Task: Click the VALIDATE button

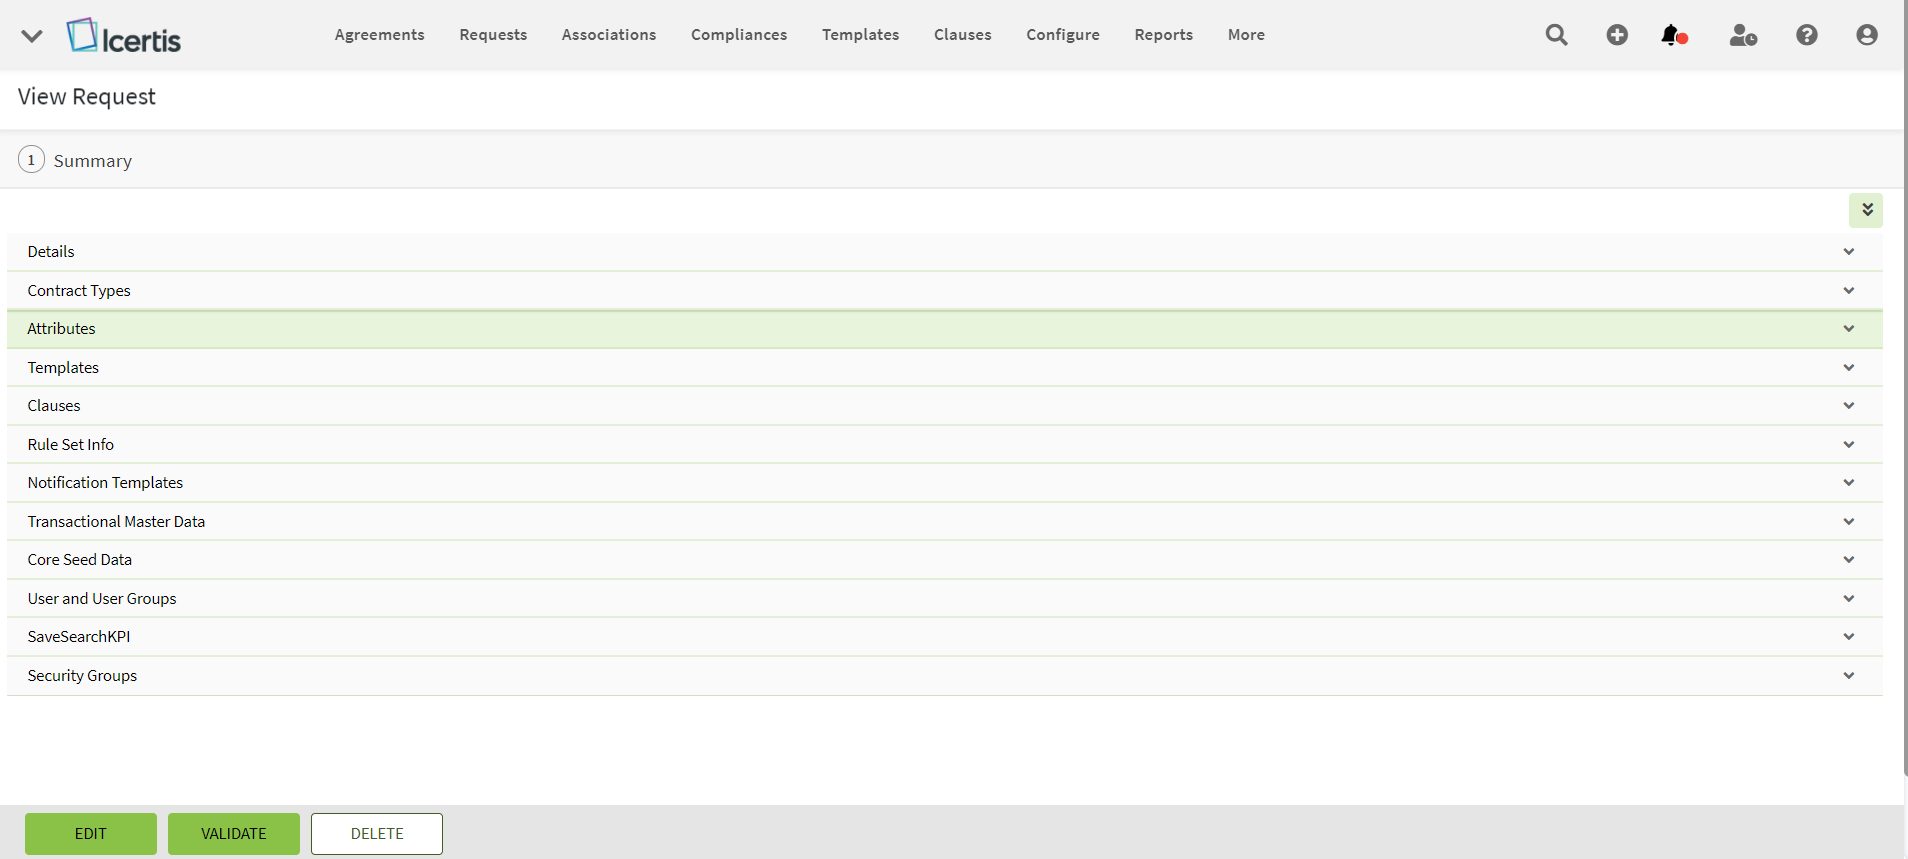Action: pyautogui.click(x=234, y=834)
